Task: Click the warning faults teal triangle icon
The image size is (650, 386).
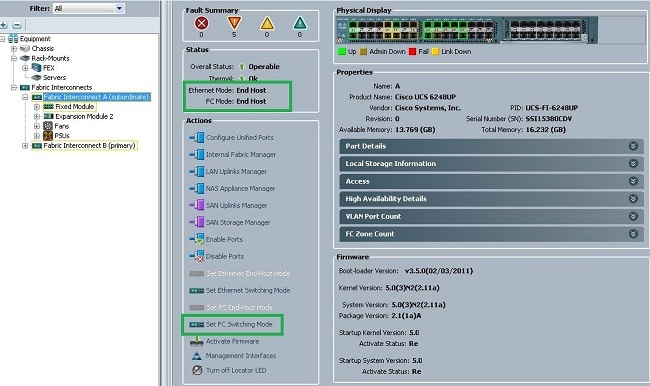Action: click(300, 23)
